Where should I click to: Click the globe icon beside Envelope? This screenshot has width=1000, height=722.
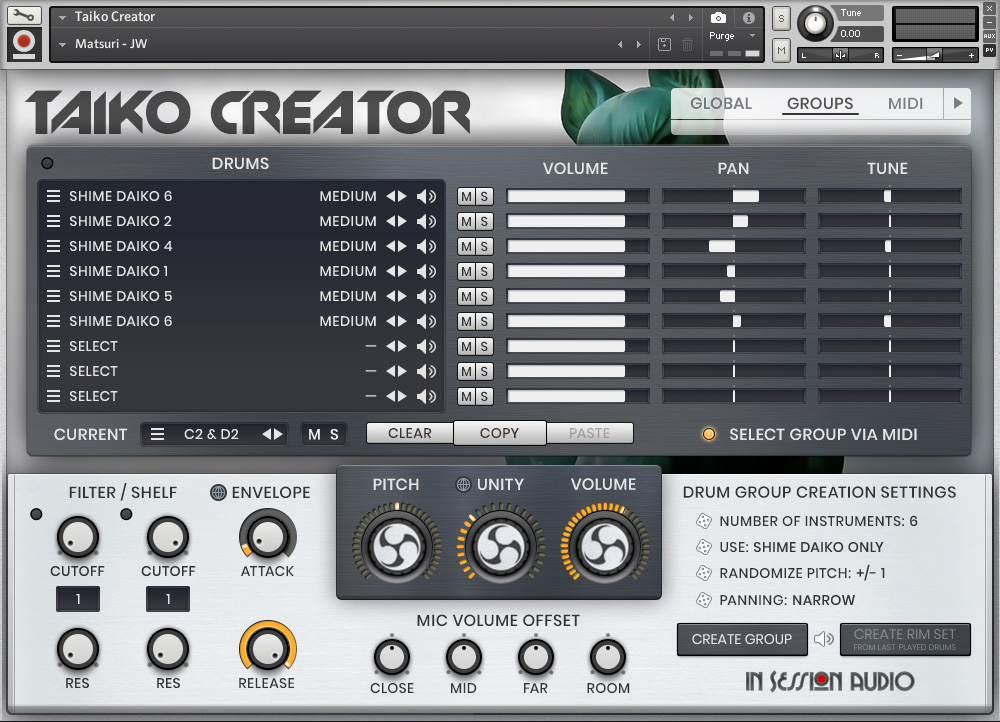point(218,492)
